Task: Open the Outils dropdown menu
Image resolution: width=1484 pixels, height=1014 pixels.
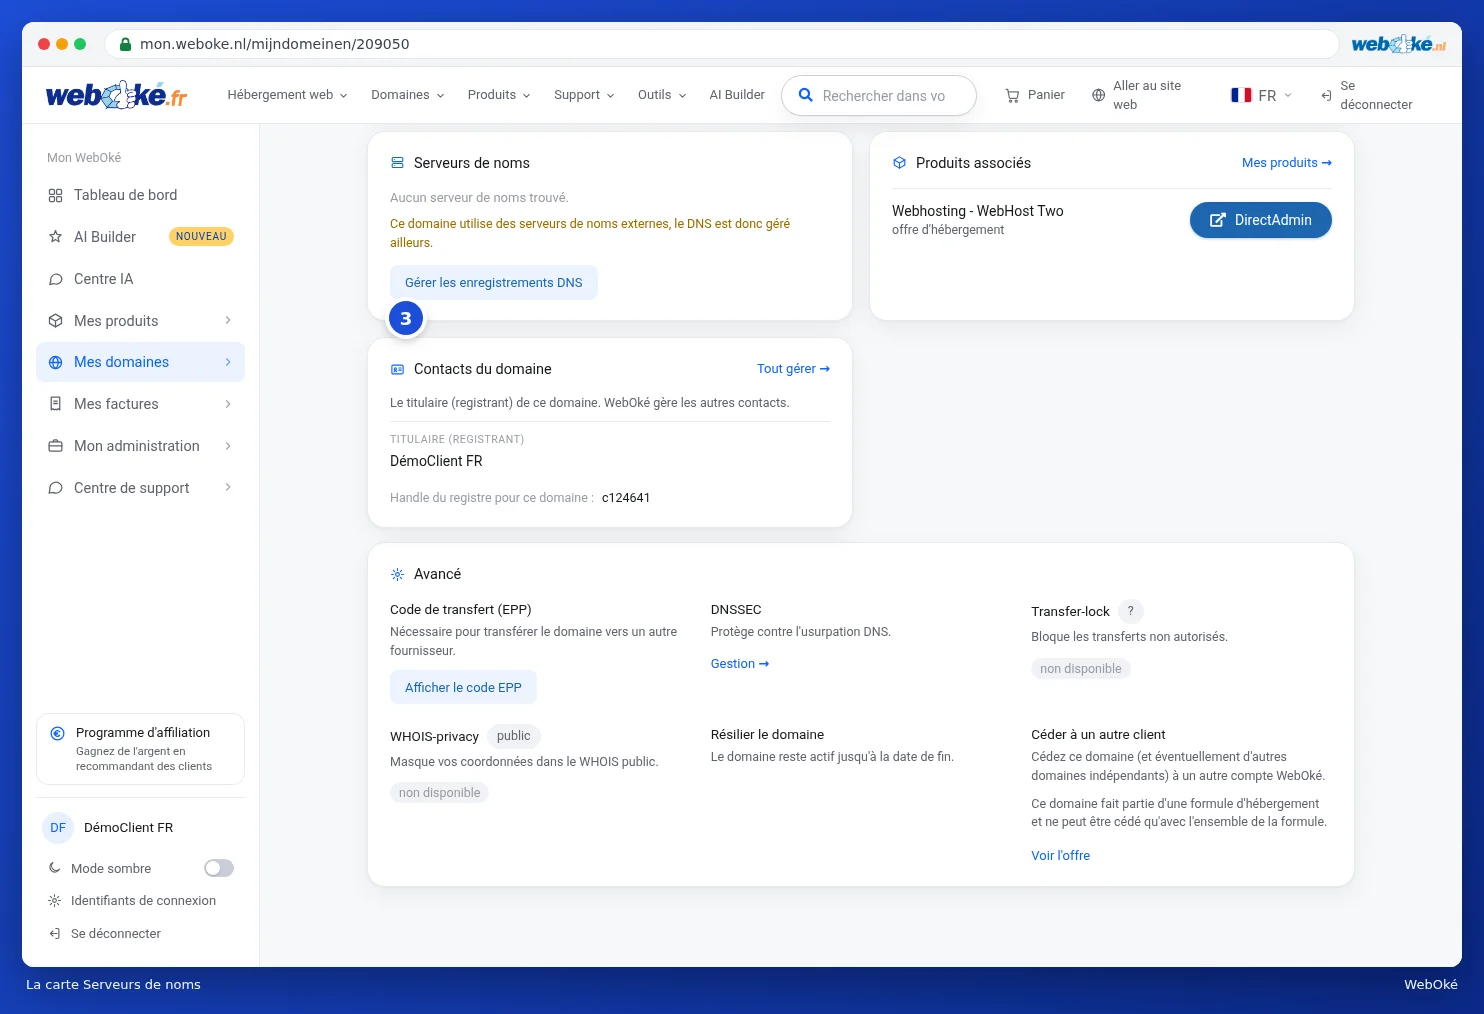Action: click(662, 95)
